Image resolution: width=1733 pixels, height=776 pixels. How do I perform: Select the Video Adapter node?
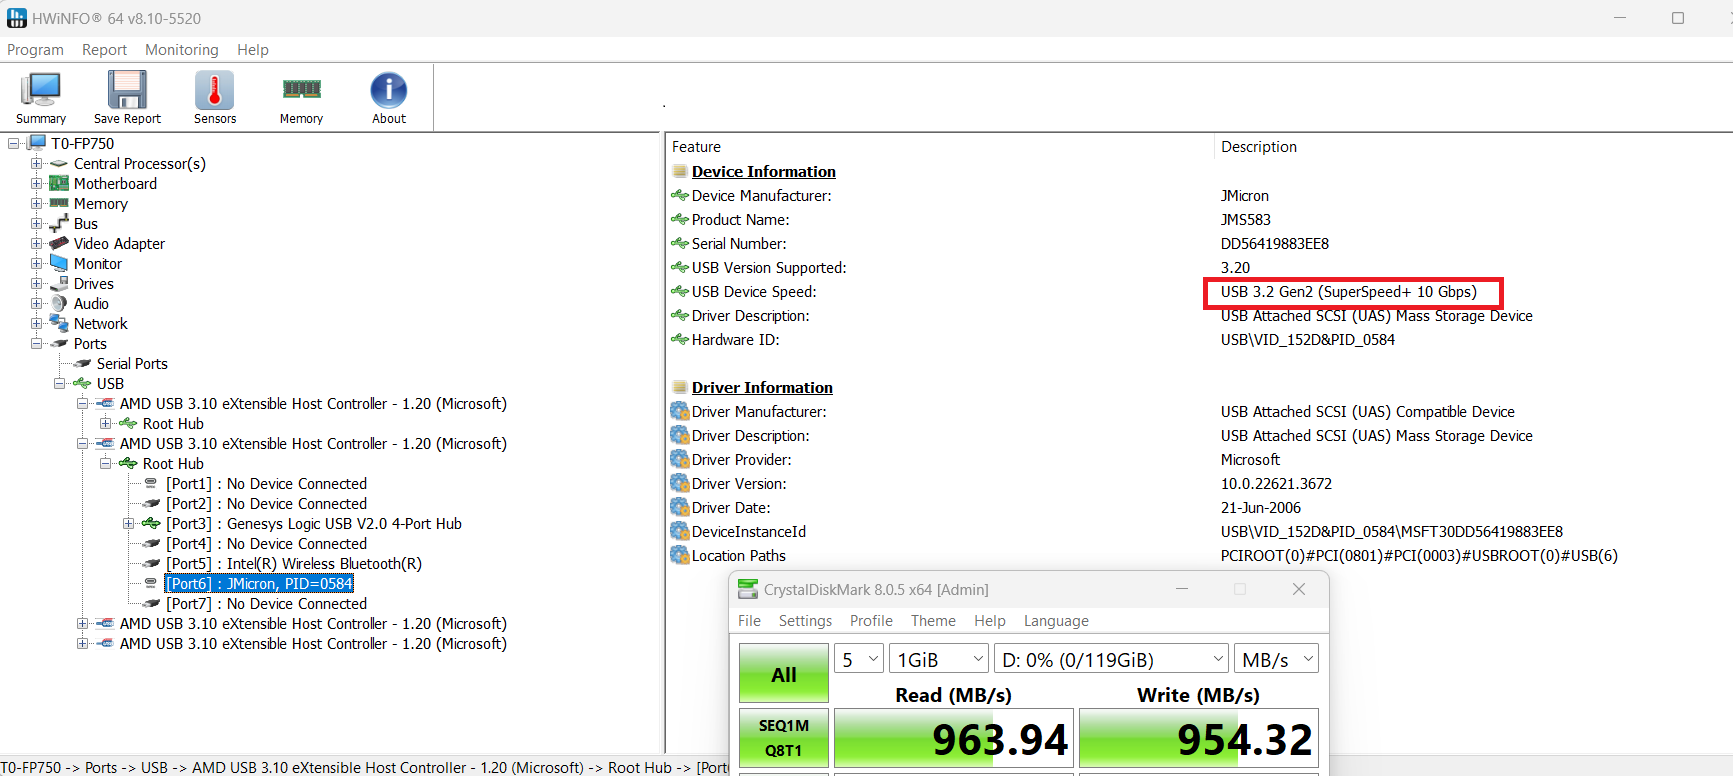click(119, 244)
